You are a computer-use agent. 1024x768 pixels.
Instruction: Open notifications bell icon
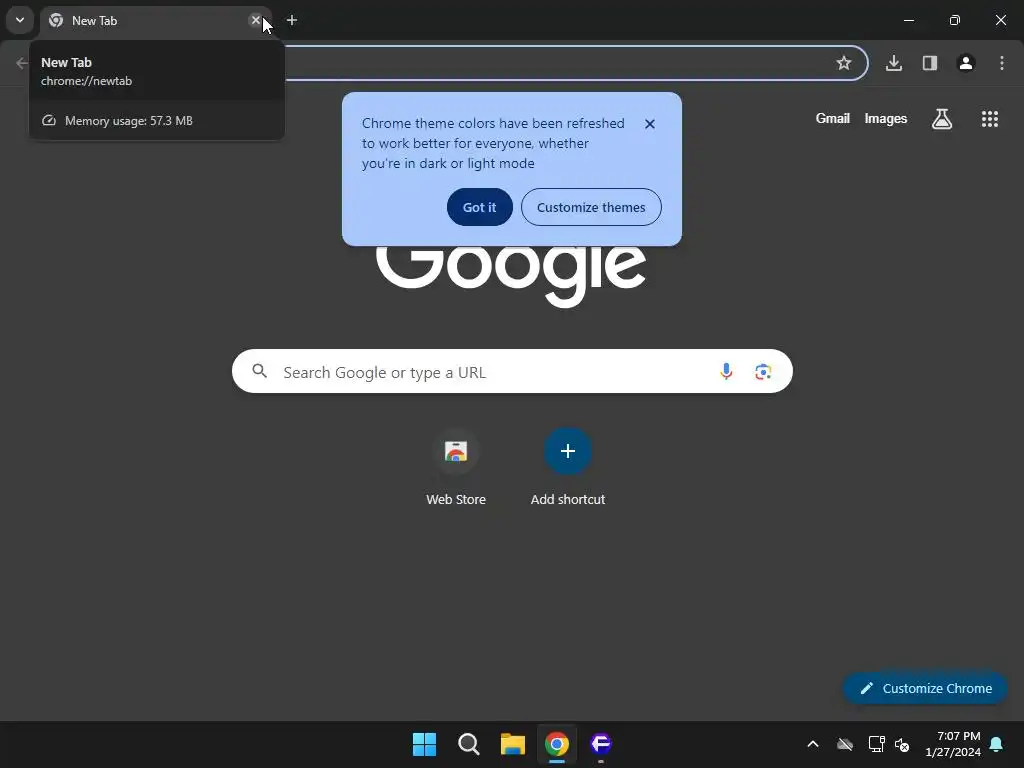pos(997,744)
